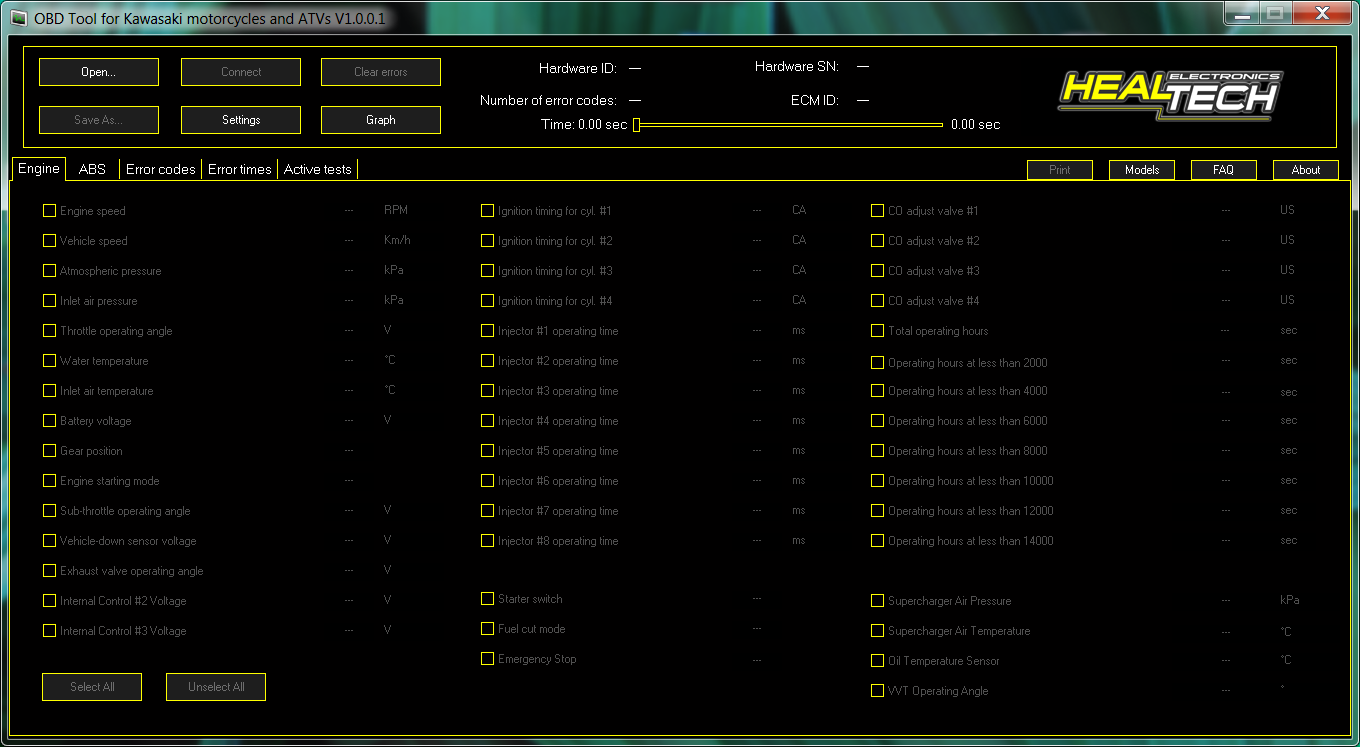Open the Models list

(1142, 170)
